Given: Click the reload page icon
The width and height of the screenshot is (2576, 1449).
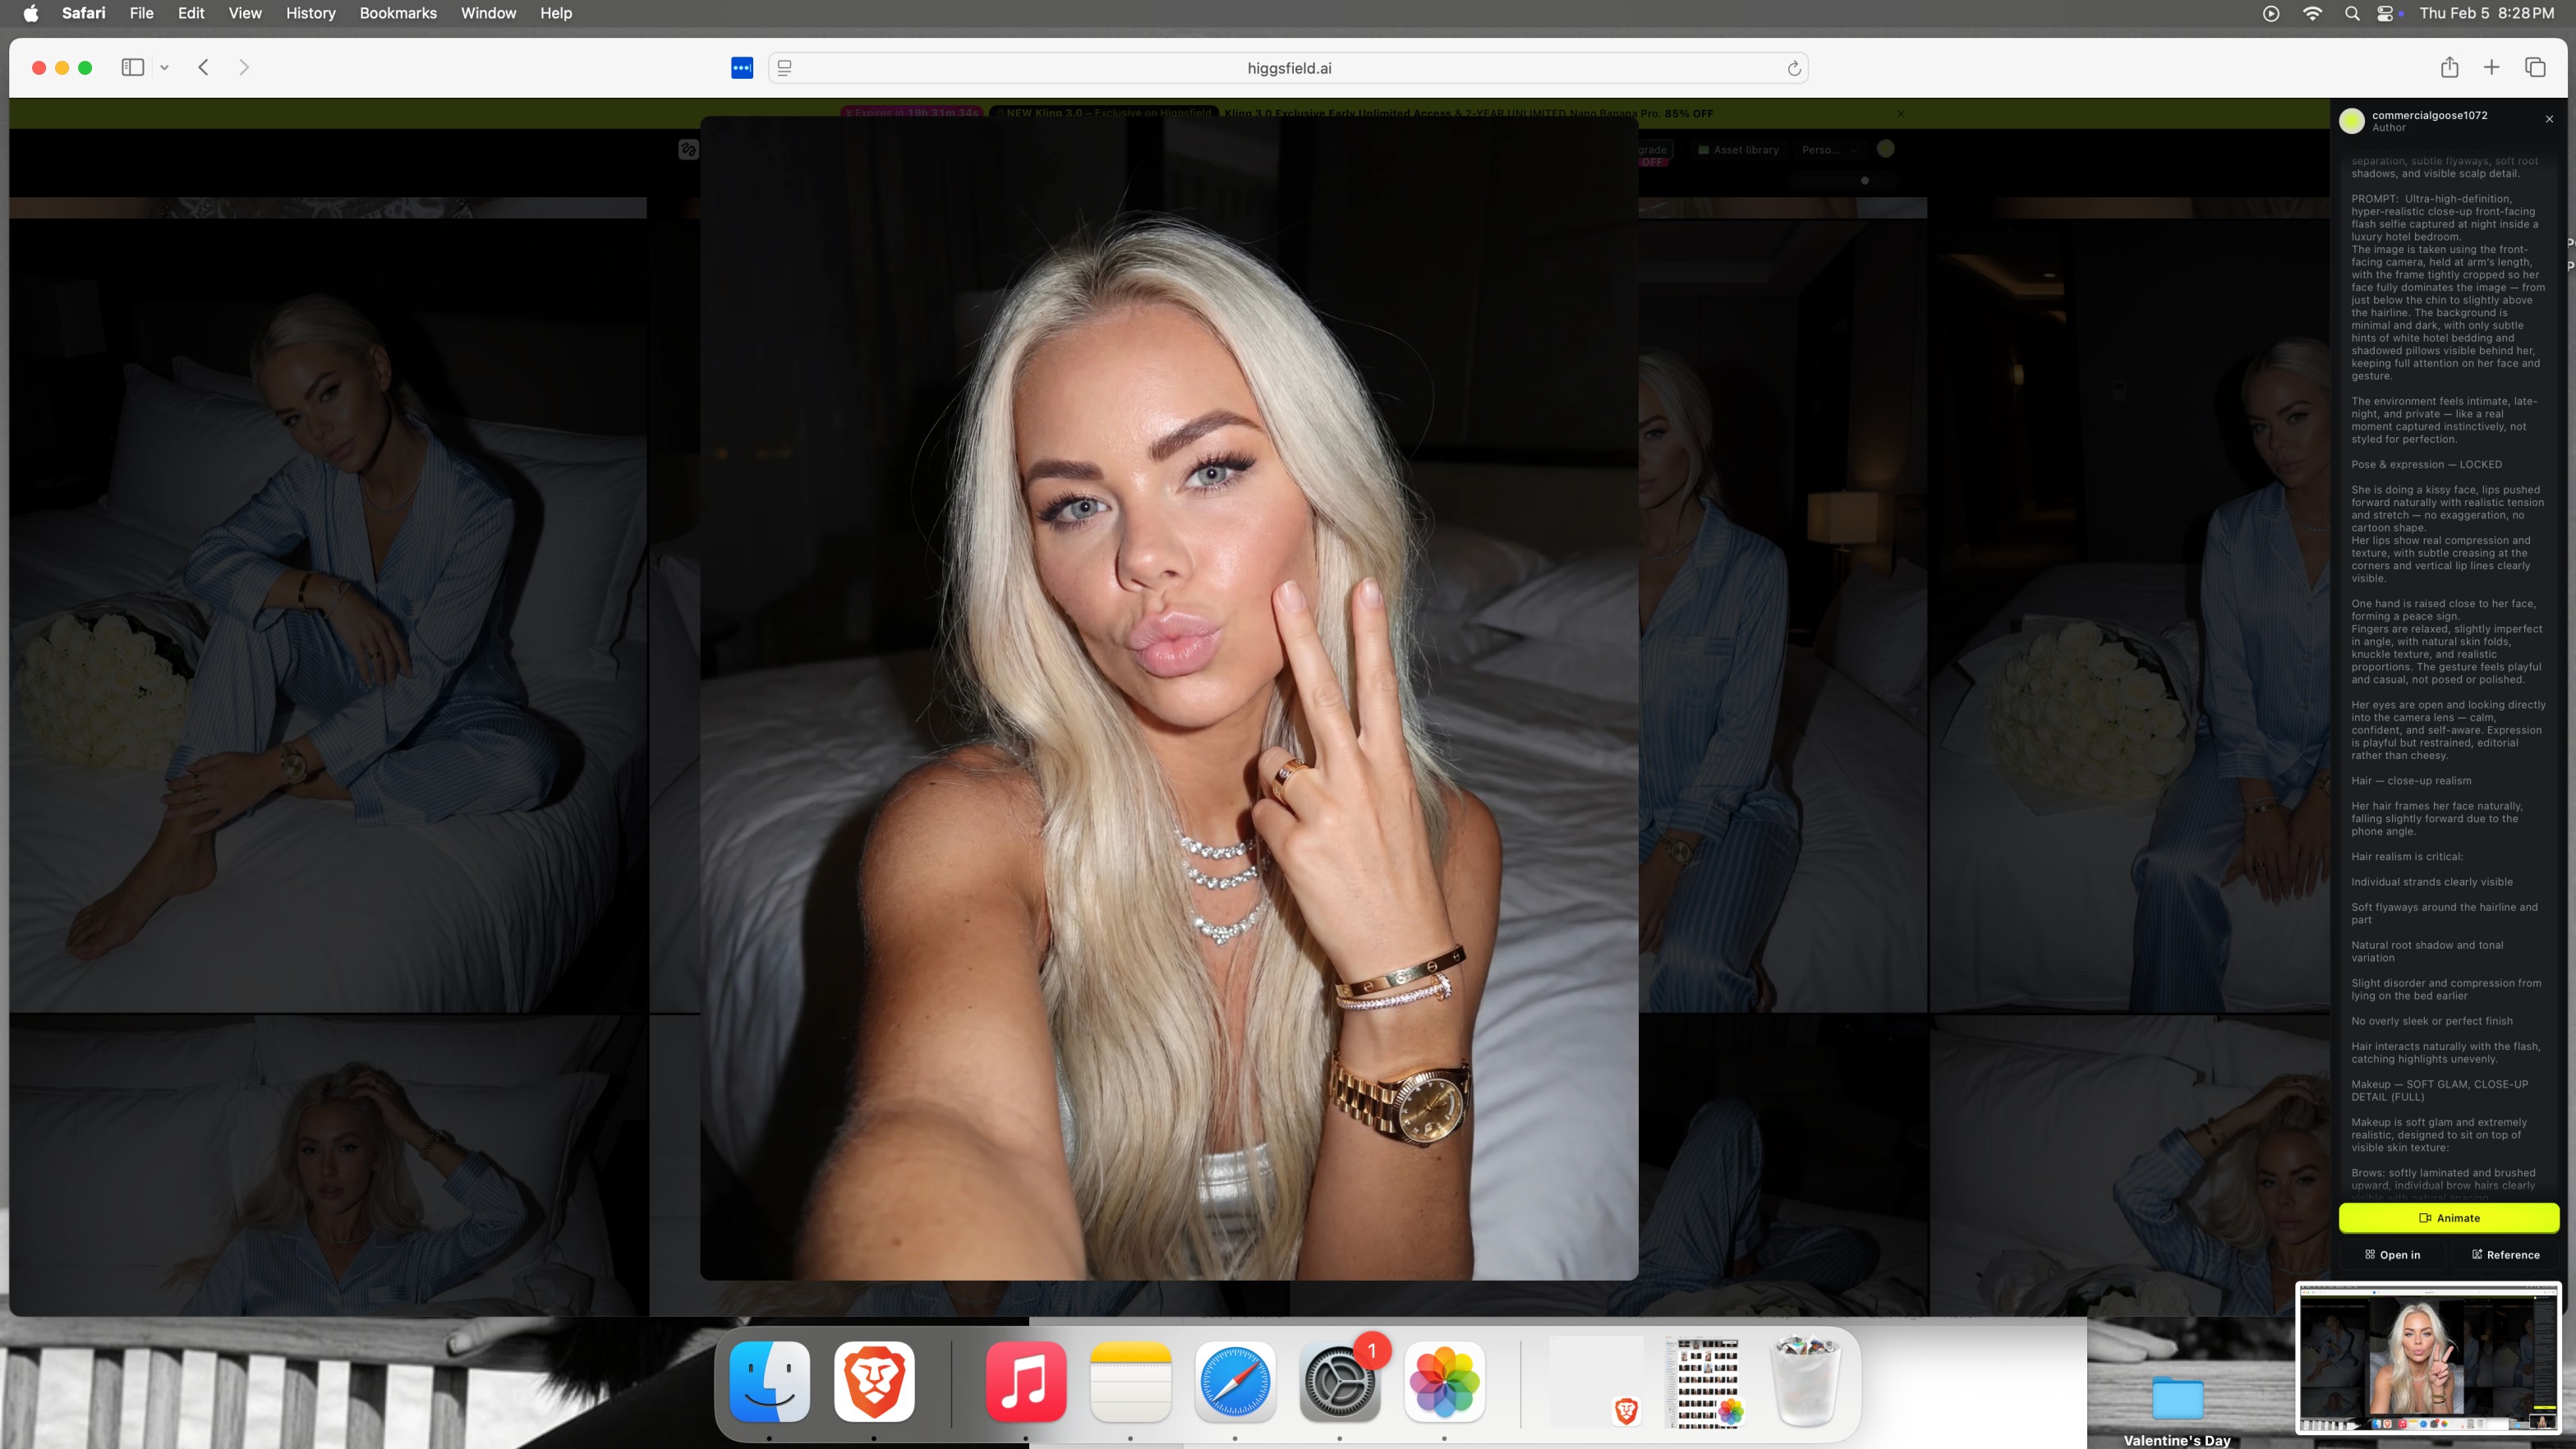Looking at the screenshot, I should [1793, 68].
